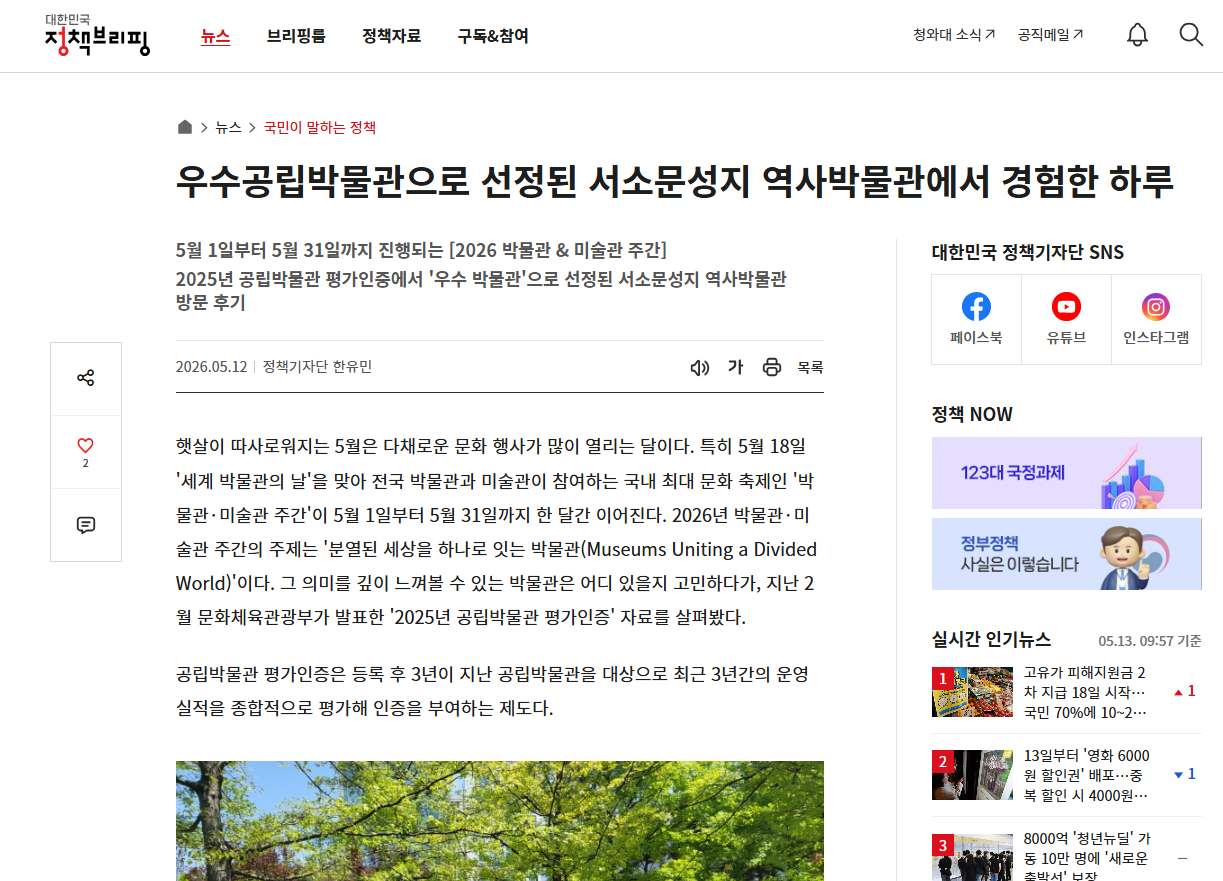The height and width of the screenshot is (881, 1223).
Task: Select 국민이 말하는 정책 breadcrumb
Action: pos(320,127)
